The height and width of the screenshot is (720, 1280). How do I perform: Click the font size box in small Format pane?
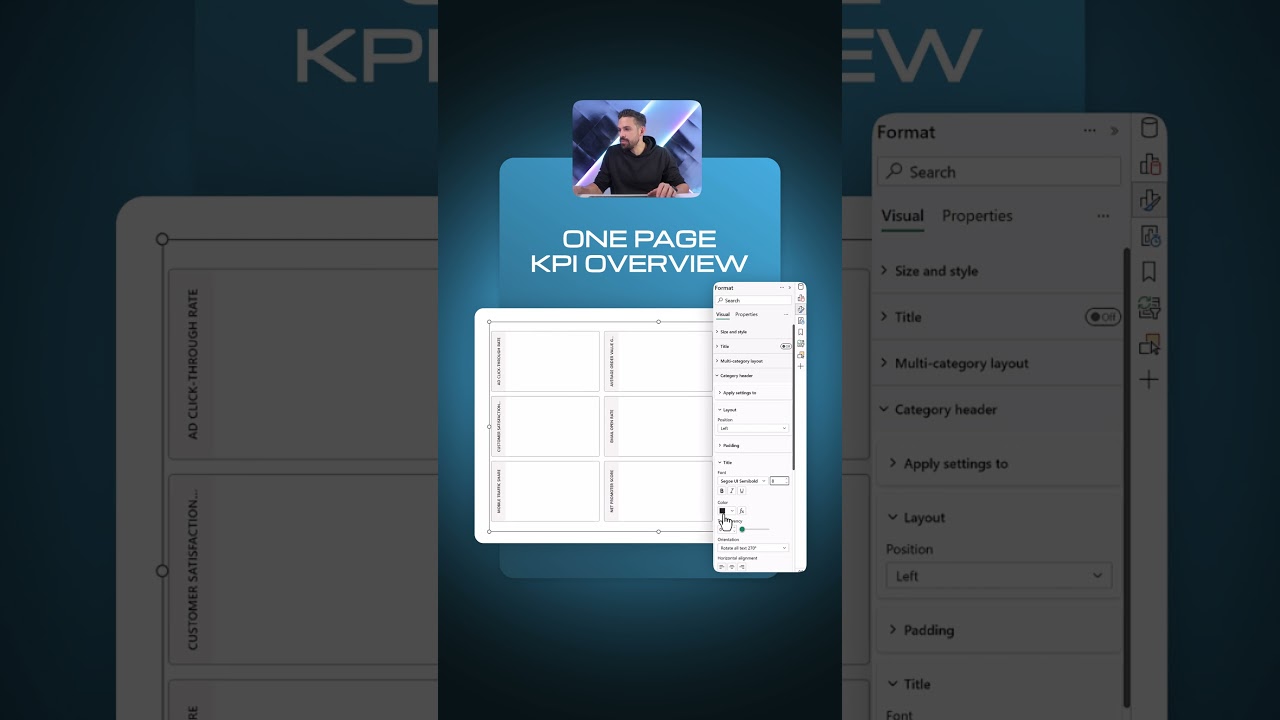pos(779,481)
